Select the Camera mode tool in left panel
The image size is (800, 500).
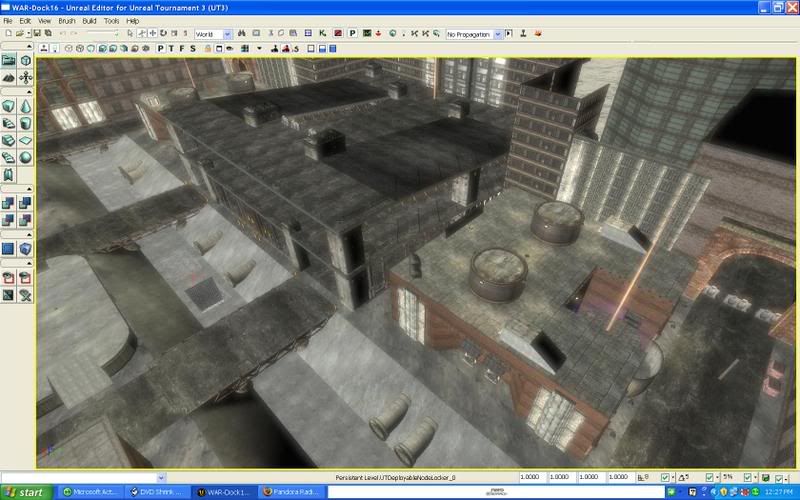(x=9, y=60)
